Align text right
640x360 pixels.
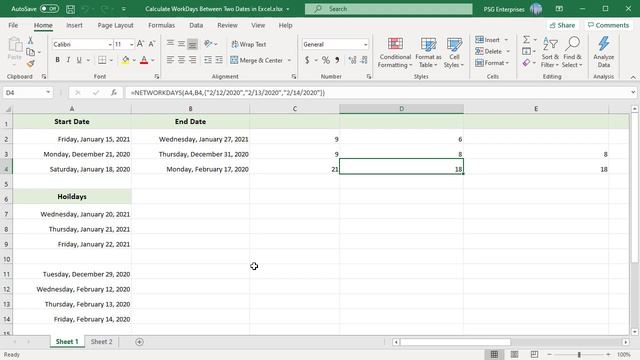[x=192, y=60]
